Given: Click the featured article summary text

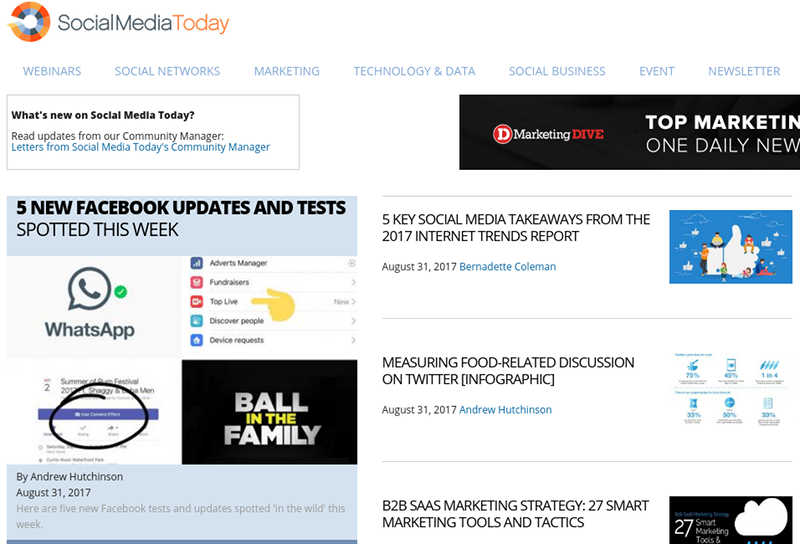Looking at the screenshot, I should point(181,516).
